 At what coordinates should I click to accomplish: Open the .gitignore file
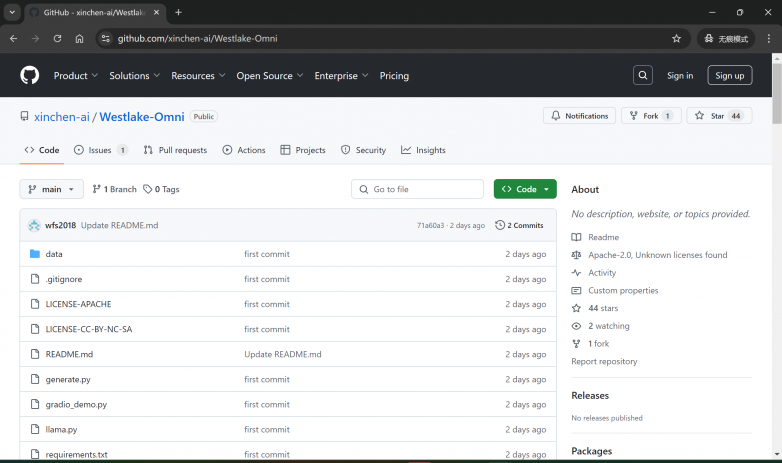64,279
